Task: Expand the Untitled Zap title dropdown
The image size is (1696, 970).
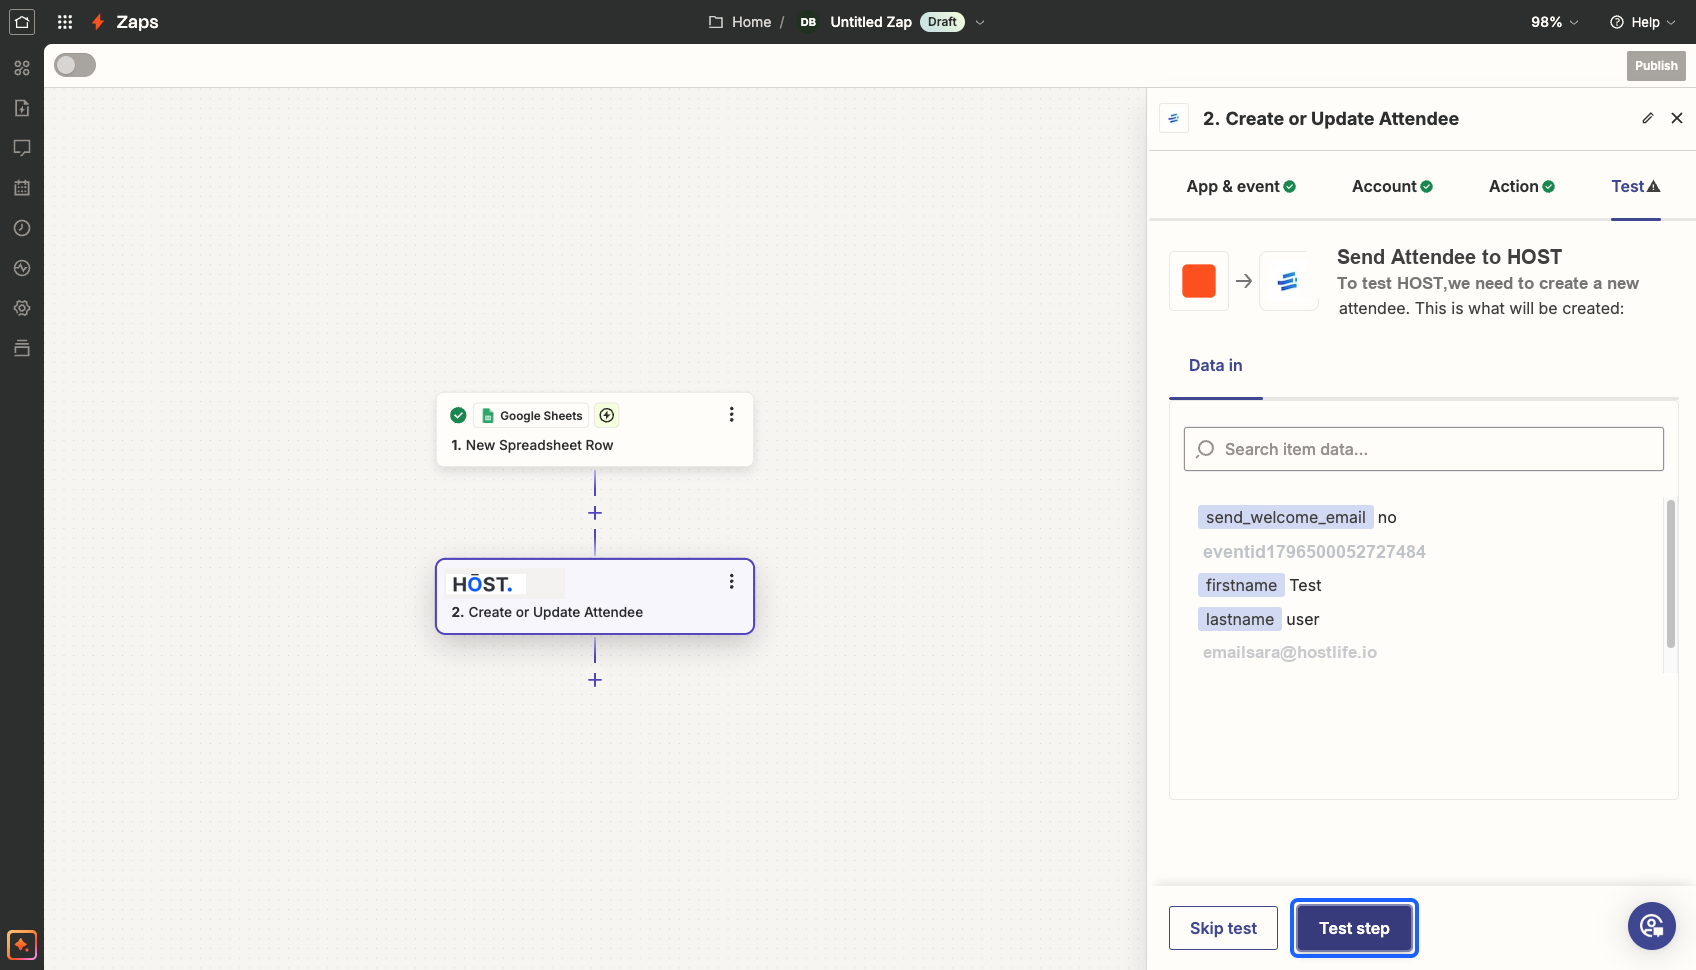Action: click(x=980, y=22)
